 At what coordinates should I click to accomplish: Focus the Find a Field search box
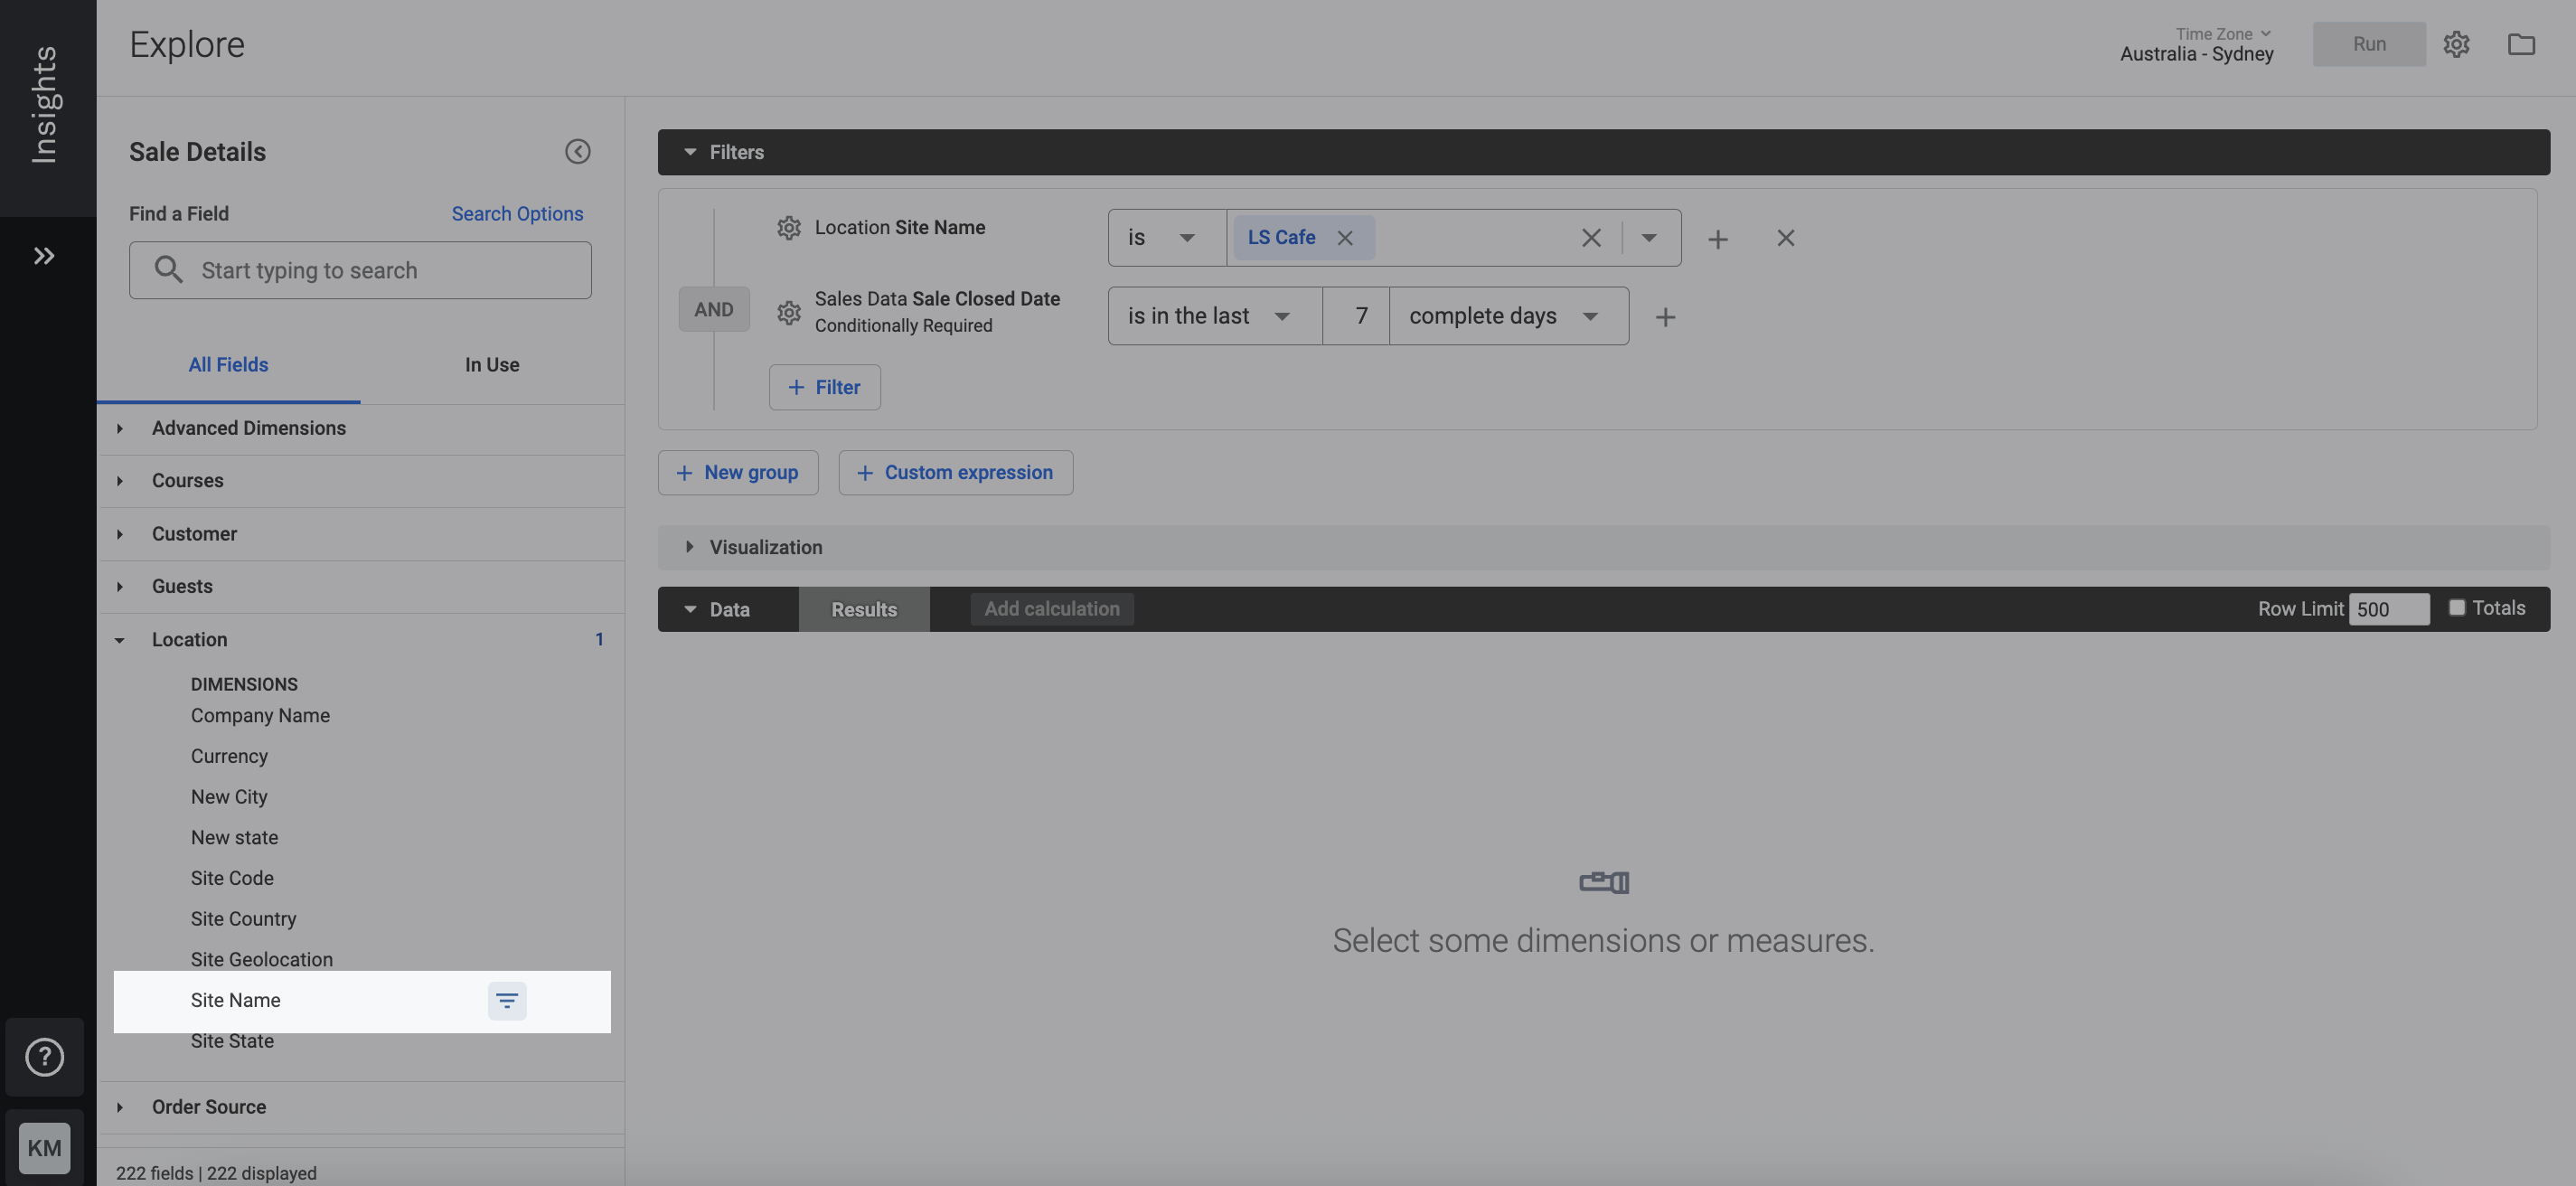[x=360, y=270]
